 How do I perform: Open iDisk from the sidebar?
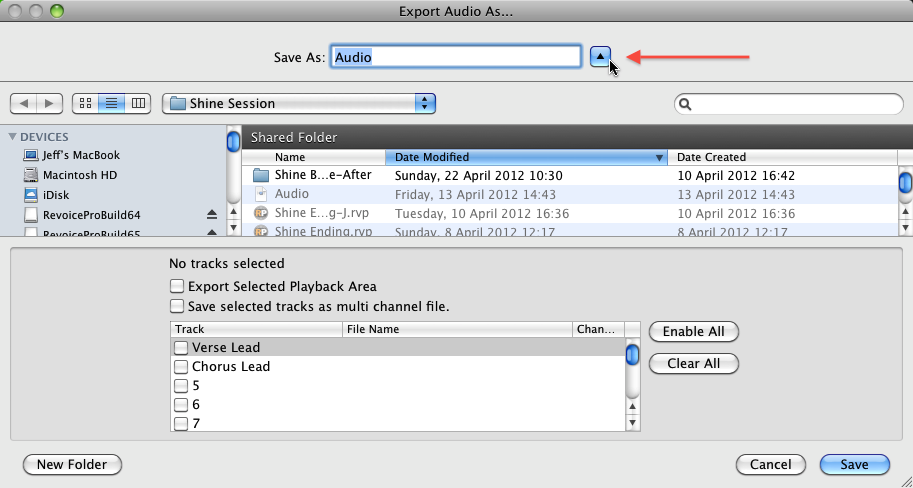55,194
